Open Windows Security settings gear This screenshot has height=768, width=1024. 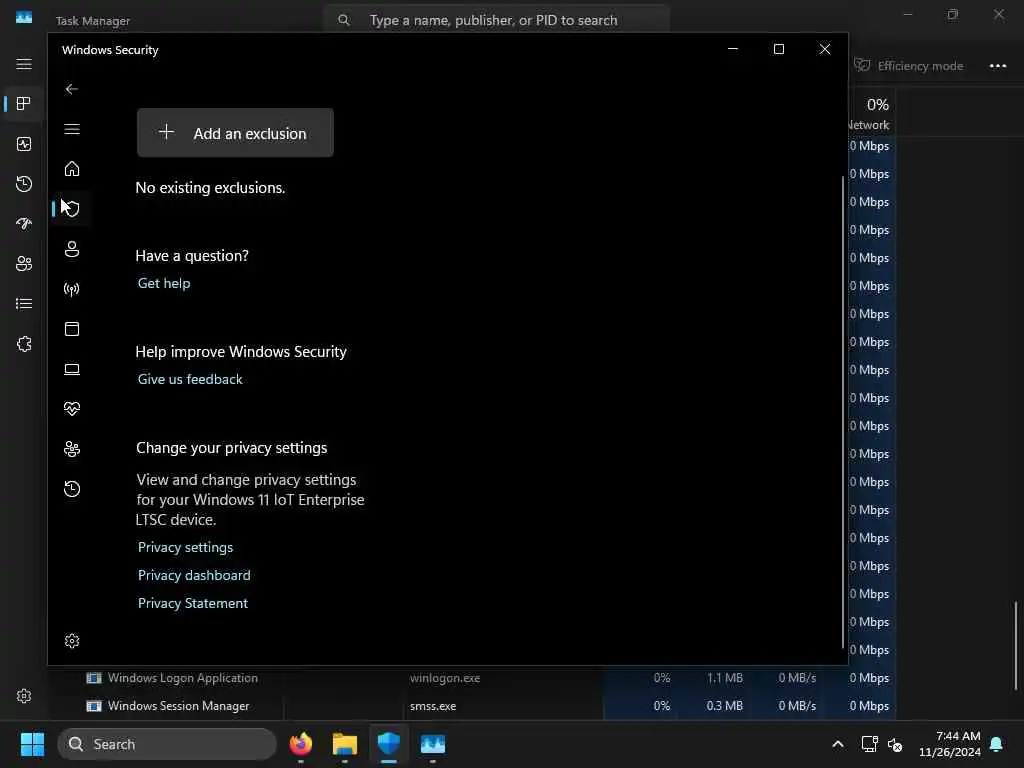[x=72, y=641]
